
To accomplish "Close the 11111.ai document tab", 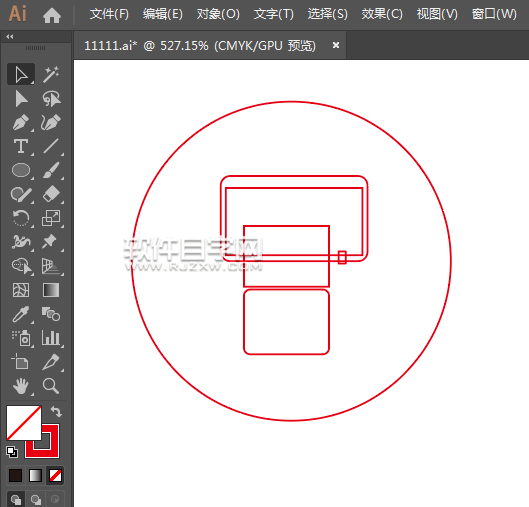I will (336, 45).
